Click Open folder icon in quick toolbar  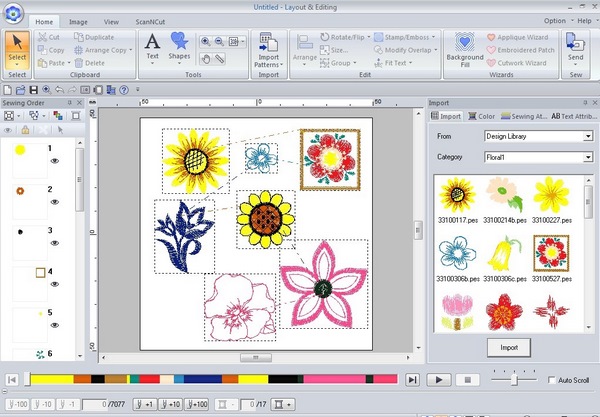tap(21, 90)
